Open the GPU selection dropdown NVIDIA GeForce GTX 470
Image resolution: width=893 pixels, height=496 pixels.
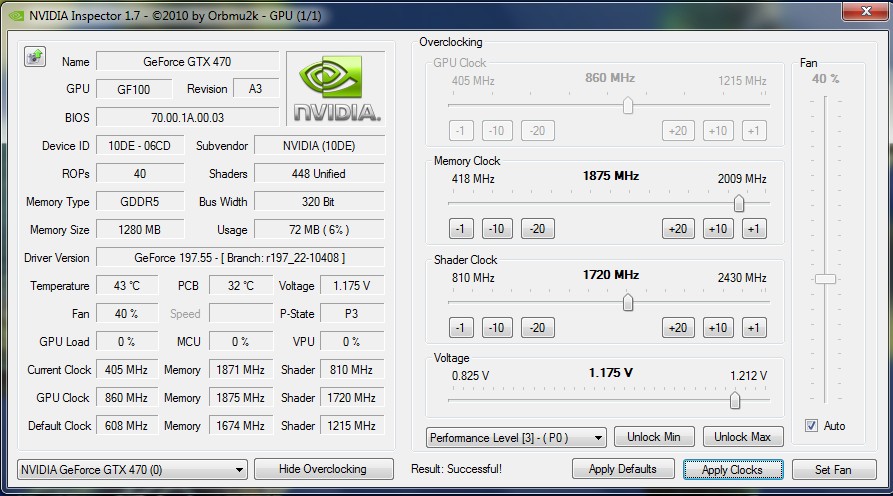point(132,470)
